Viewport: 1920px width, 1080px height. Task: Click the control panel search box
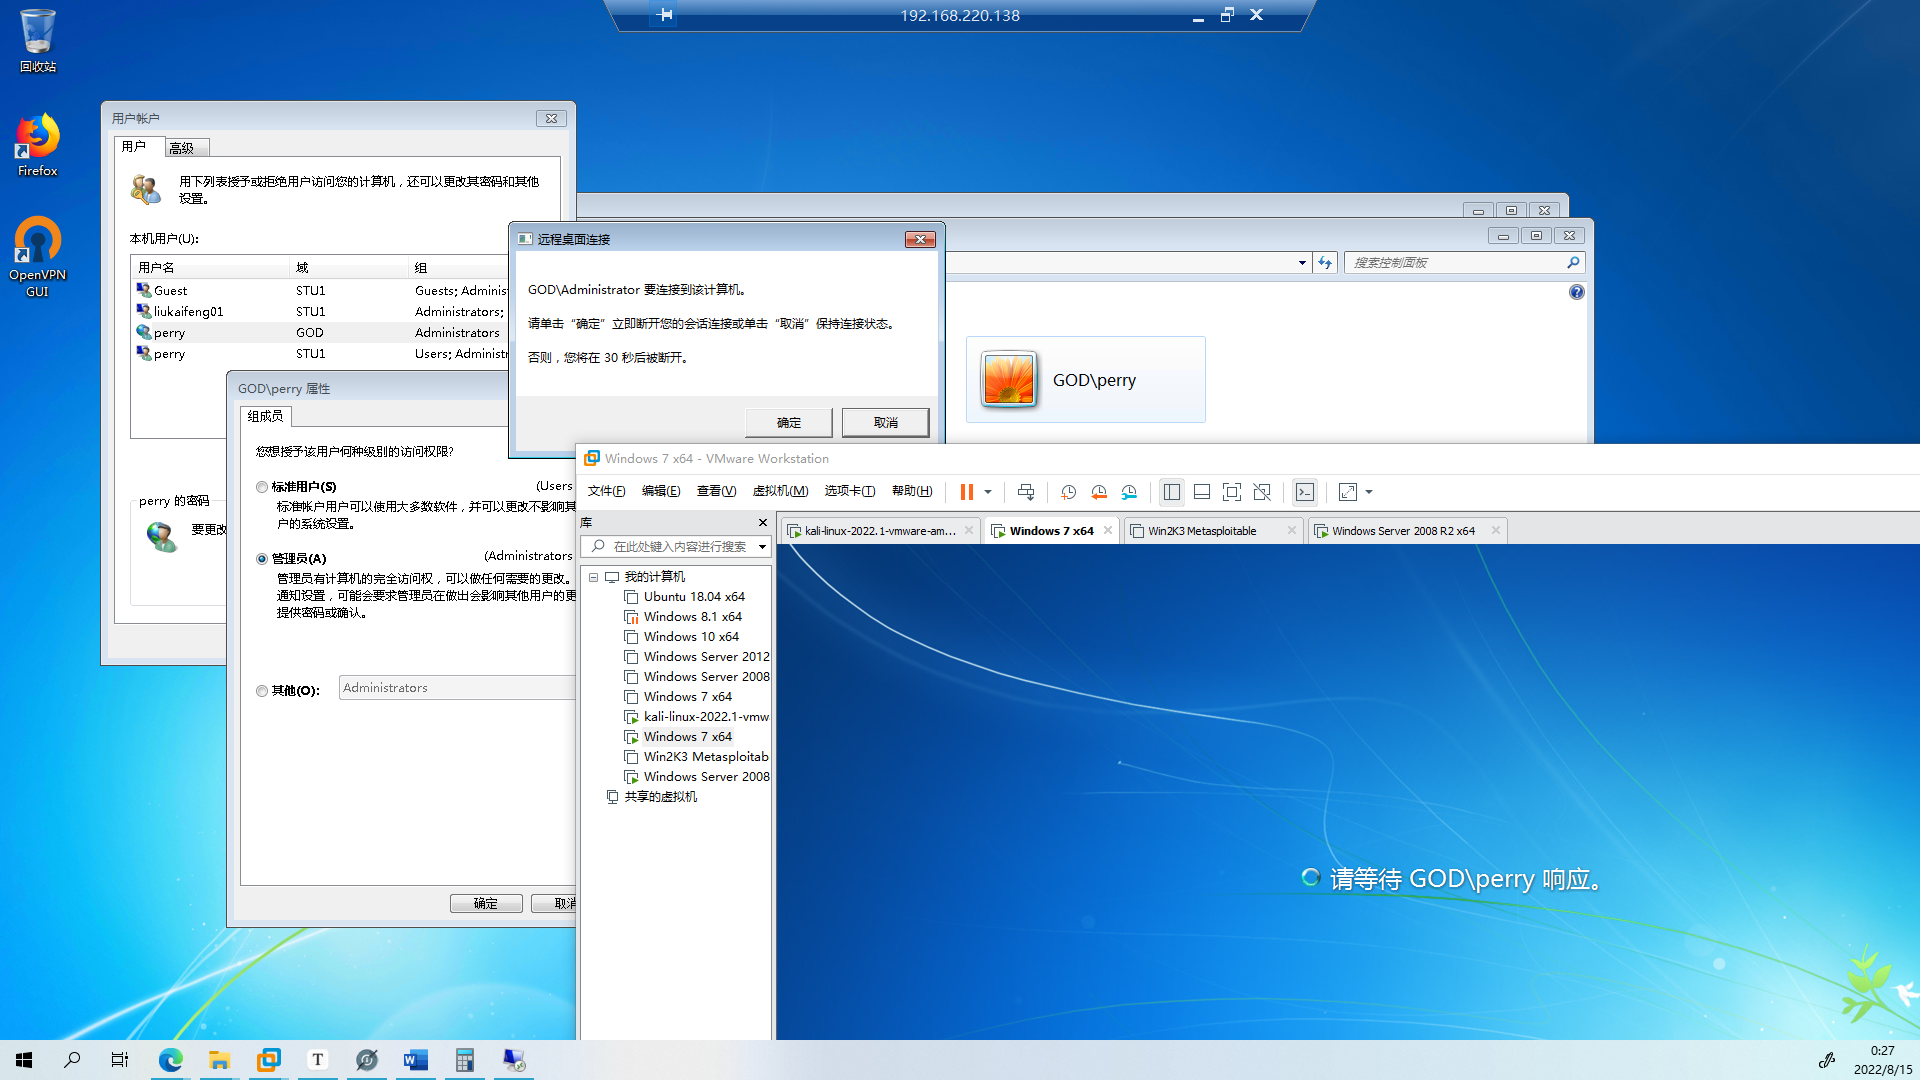pyautogui.click(x=1465, y=263)
